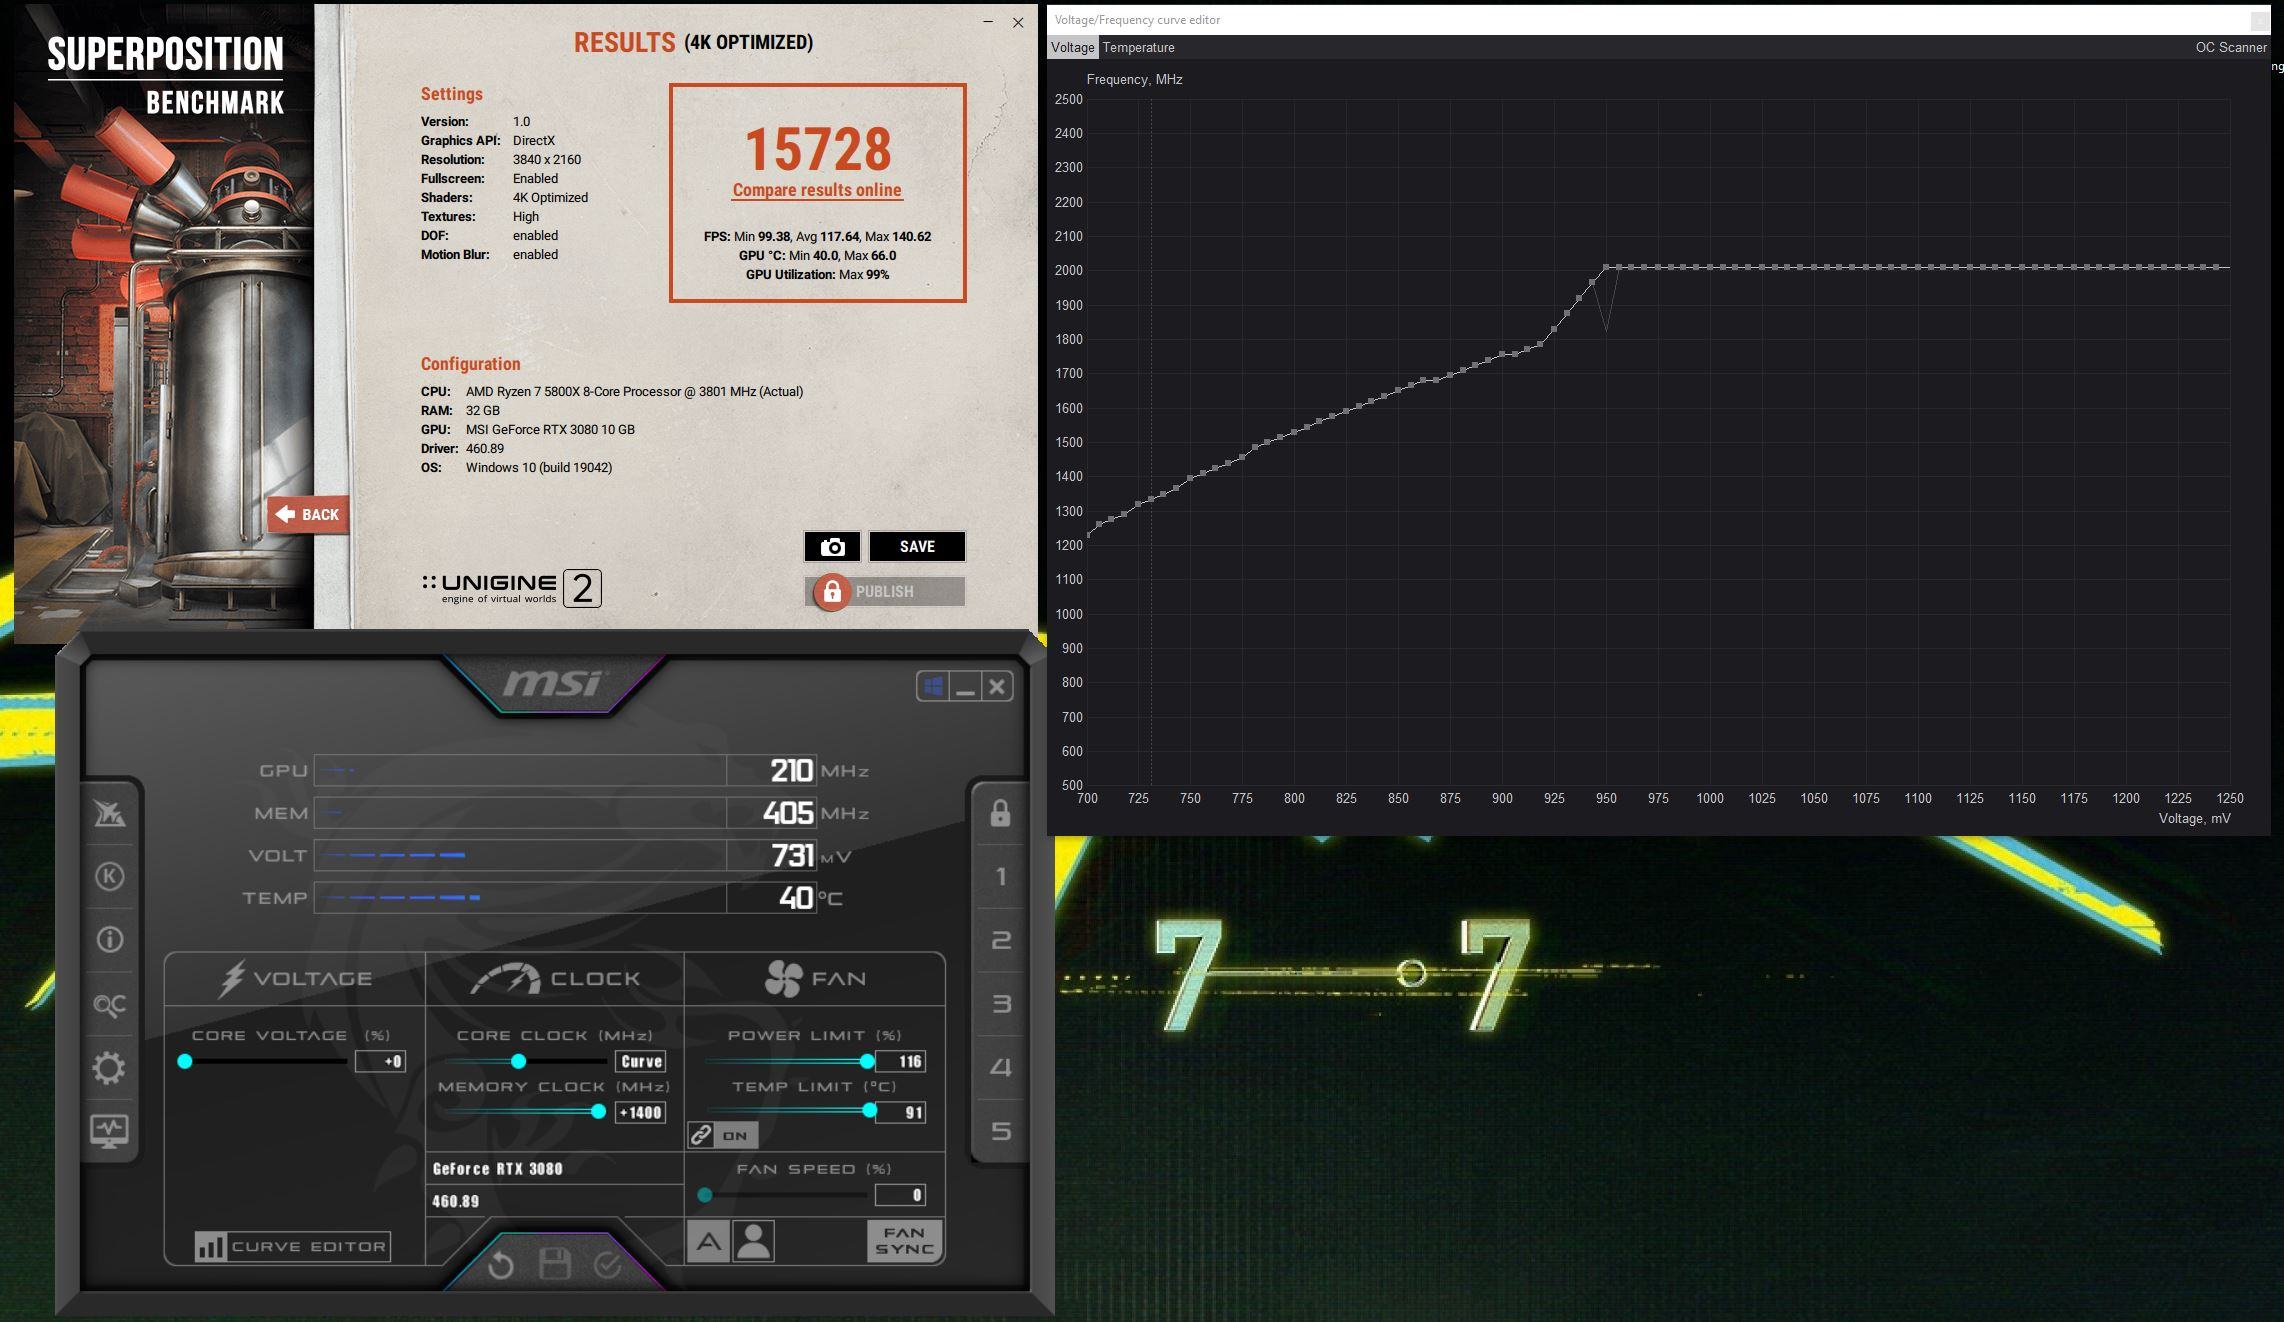Screen dimensions: 2284x1322
Task: Toggle the profile lock padlock
Action: tap(1000, 813)
